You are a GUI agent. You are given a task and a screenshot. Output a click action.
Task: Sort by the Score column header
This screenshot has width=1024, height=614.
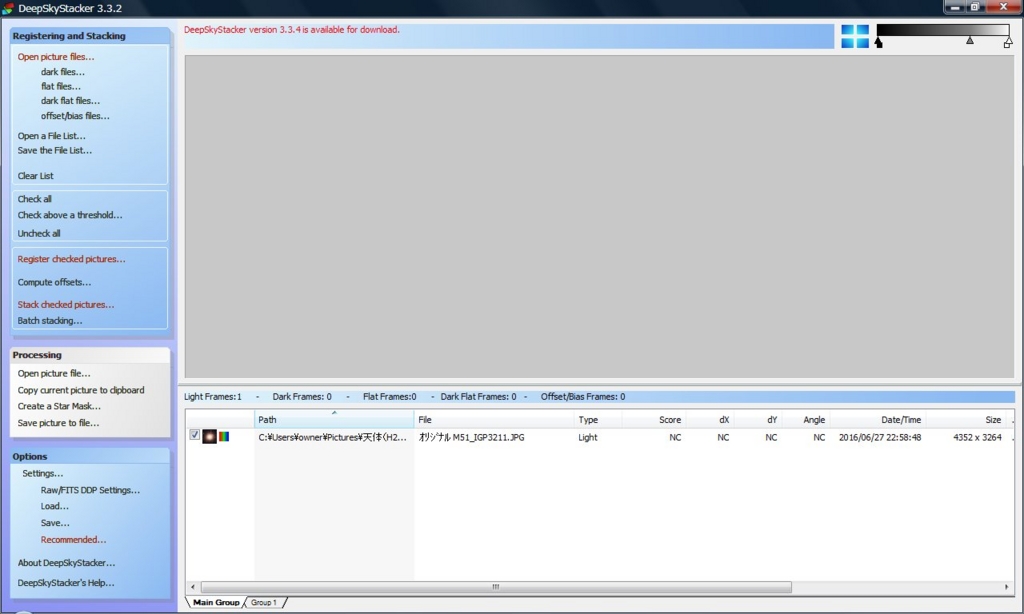(654, 419)
